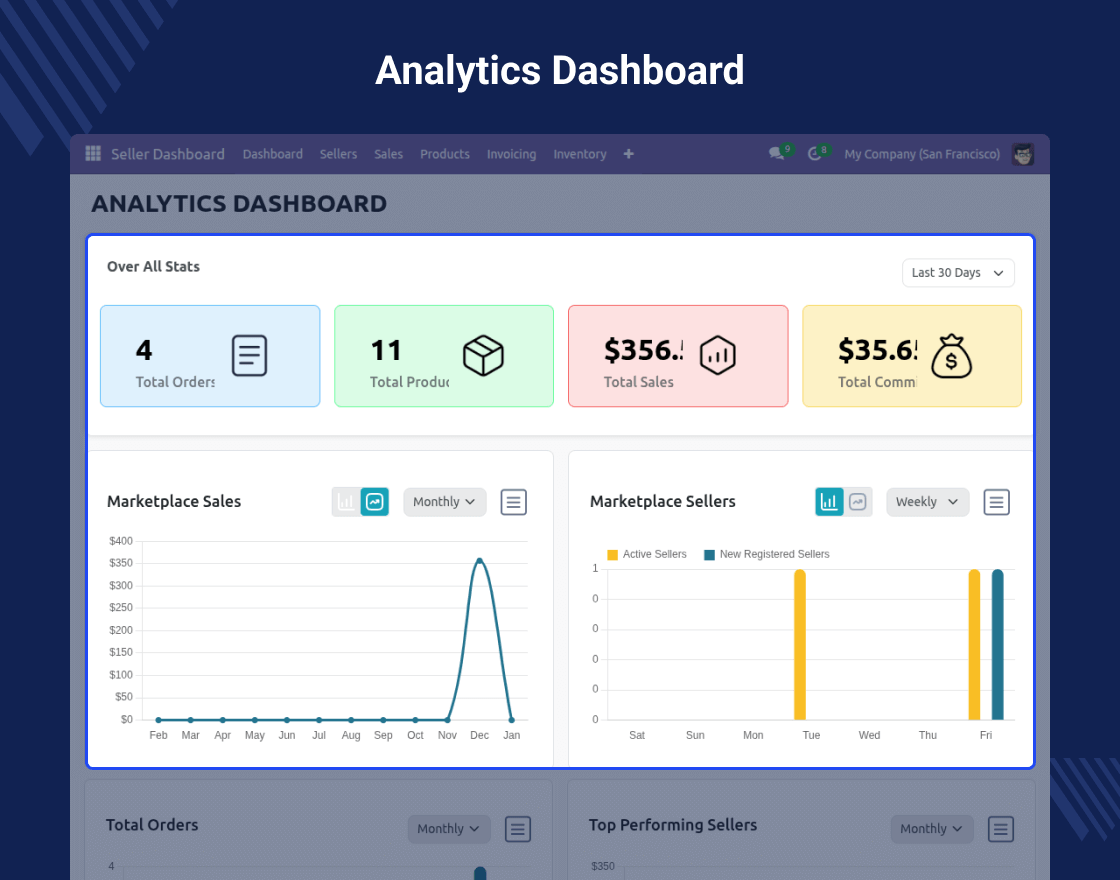
Task: Open Marketplace Sellers Weekly dropdown
Action: [927, 502]
